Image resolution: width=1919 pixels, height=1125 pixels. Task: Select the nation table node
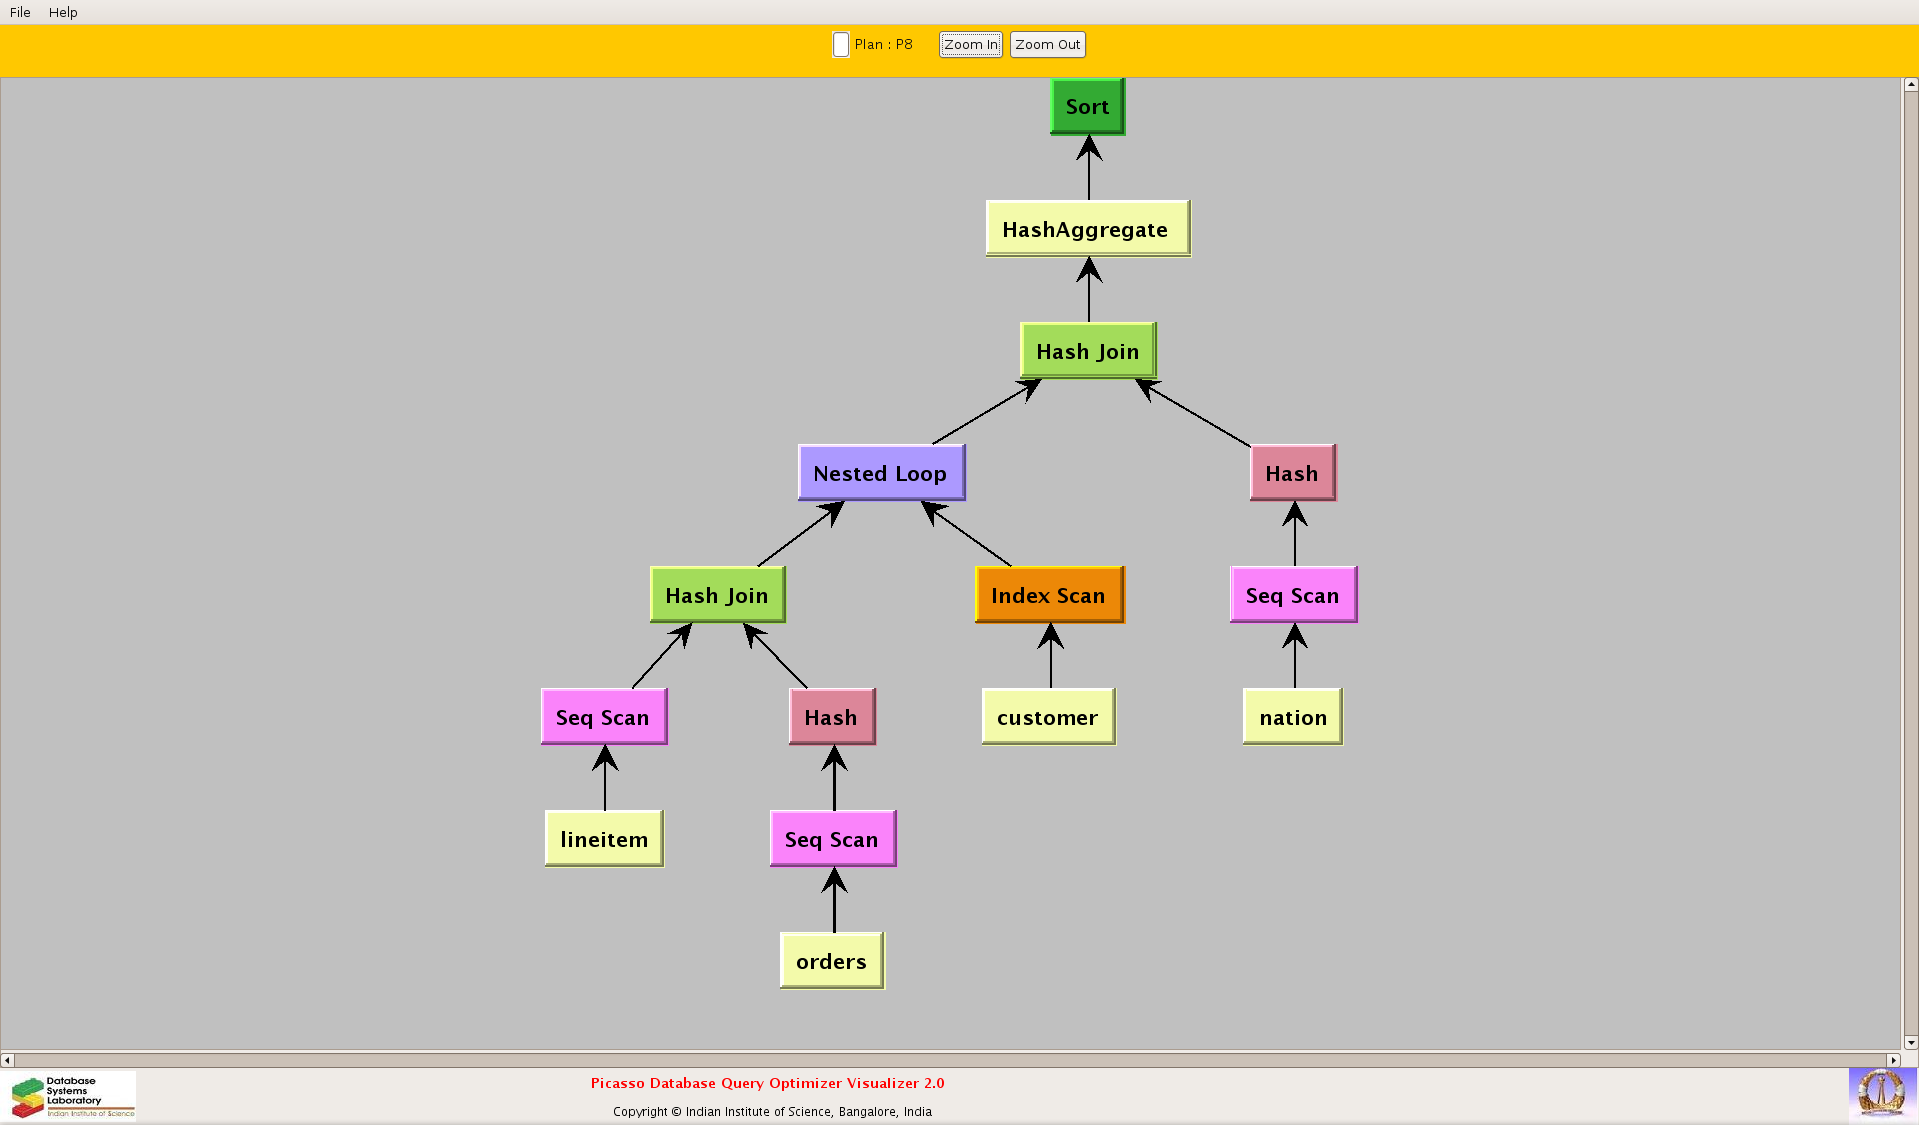pos(1292,717)
